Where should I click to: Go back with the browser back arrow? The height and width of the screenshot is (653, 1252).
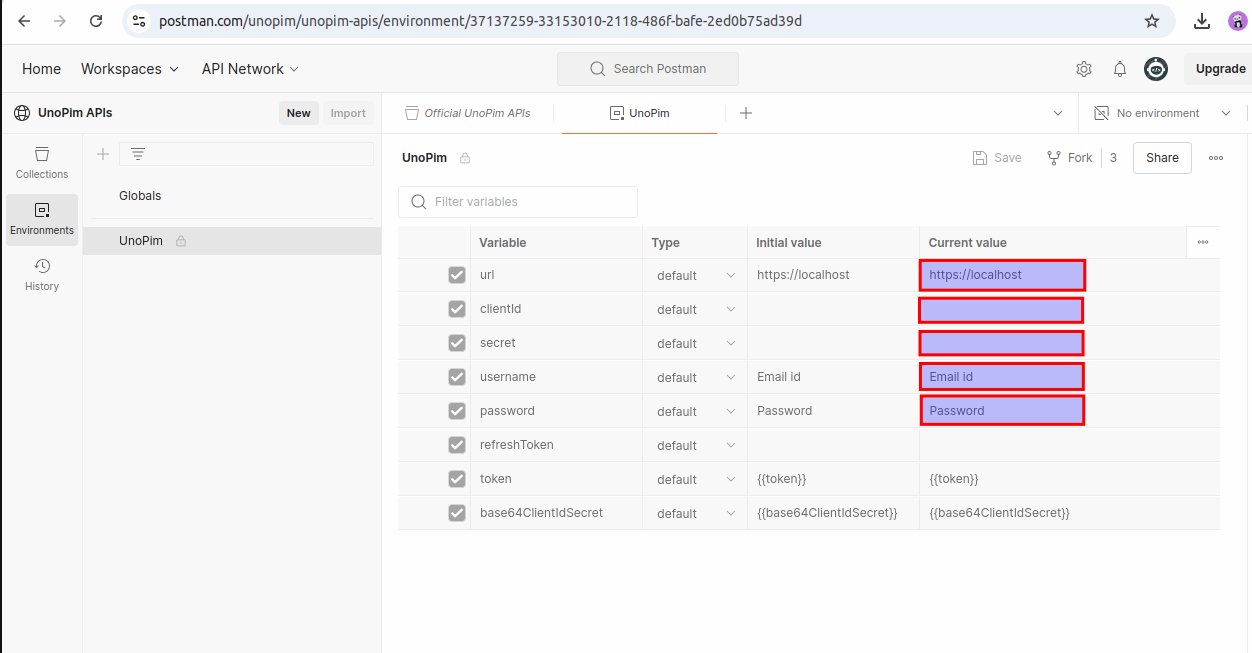[25, 21]
